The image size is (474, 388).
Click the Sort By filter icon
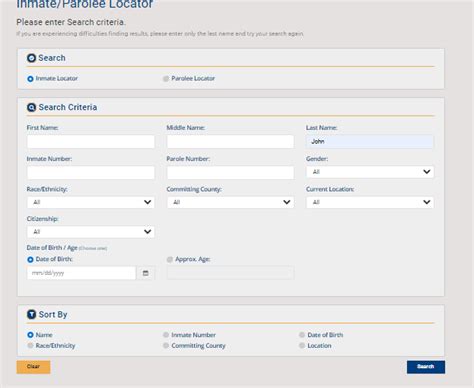point(31,314)
